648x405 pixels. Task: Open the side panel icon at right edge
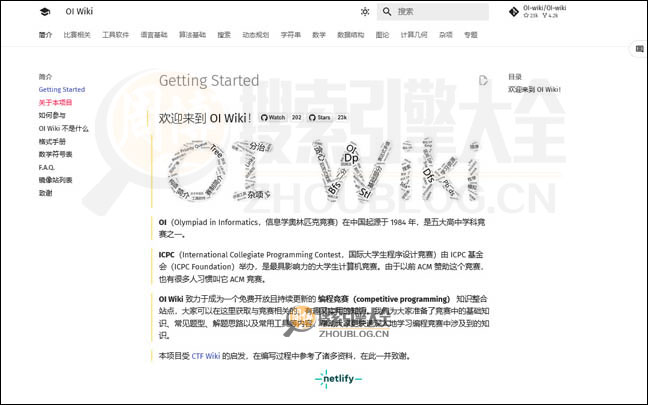[x=639, y=49]
